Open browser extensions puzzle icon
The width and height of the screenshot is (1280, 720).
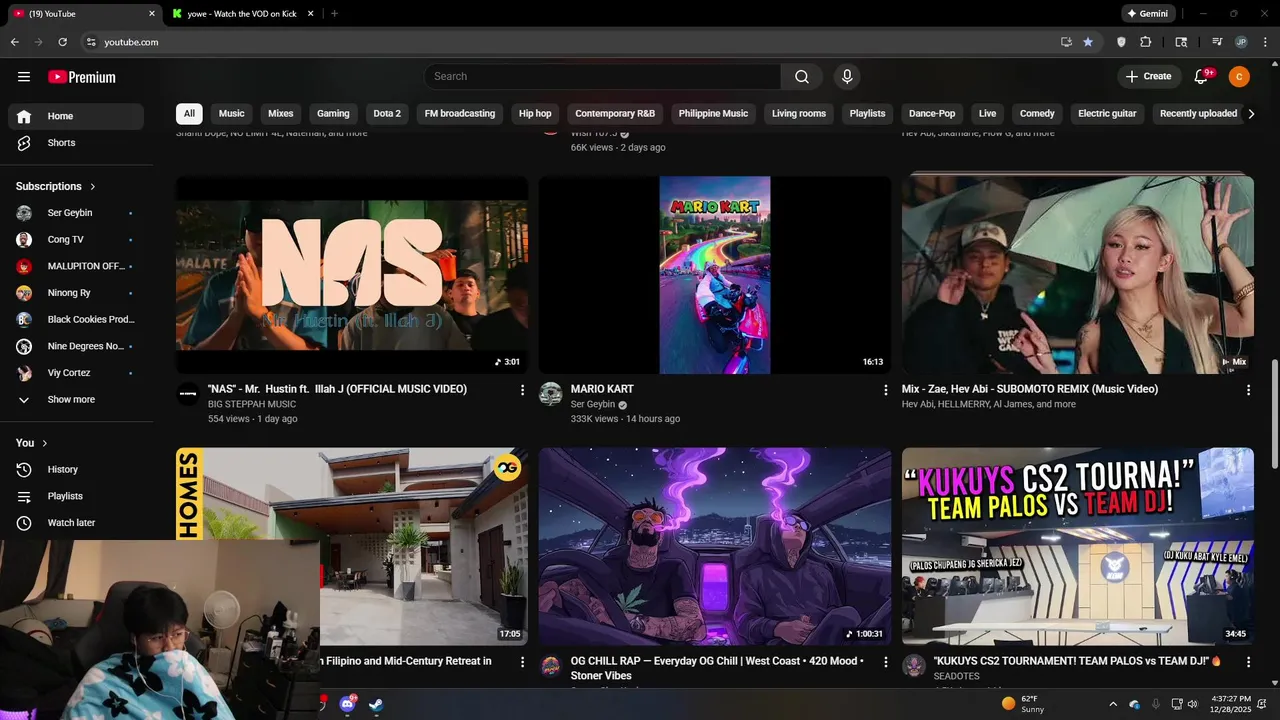pos(1146,42)
